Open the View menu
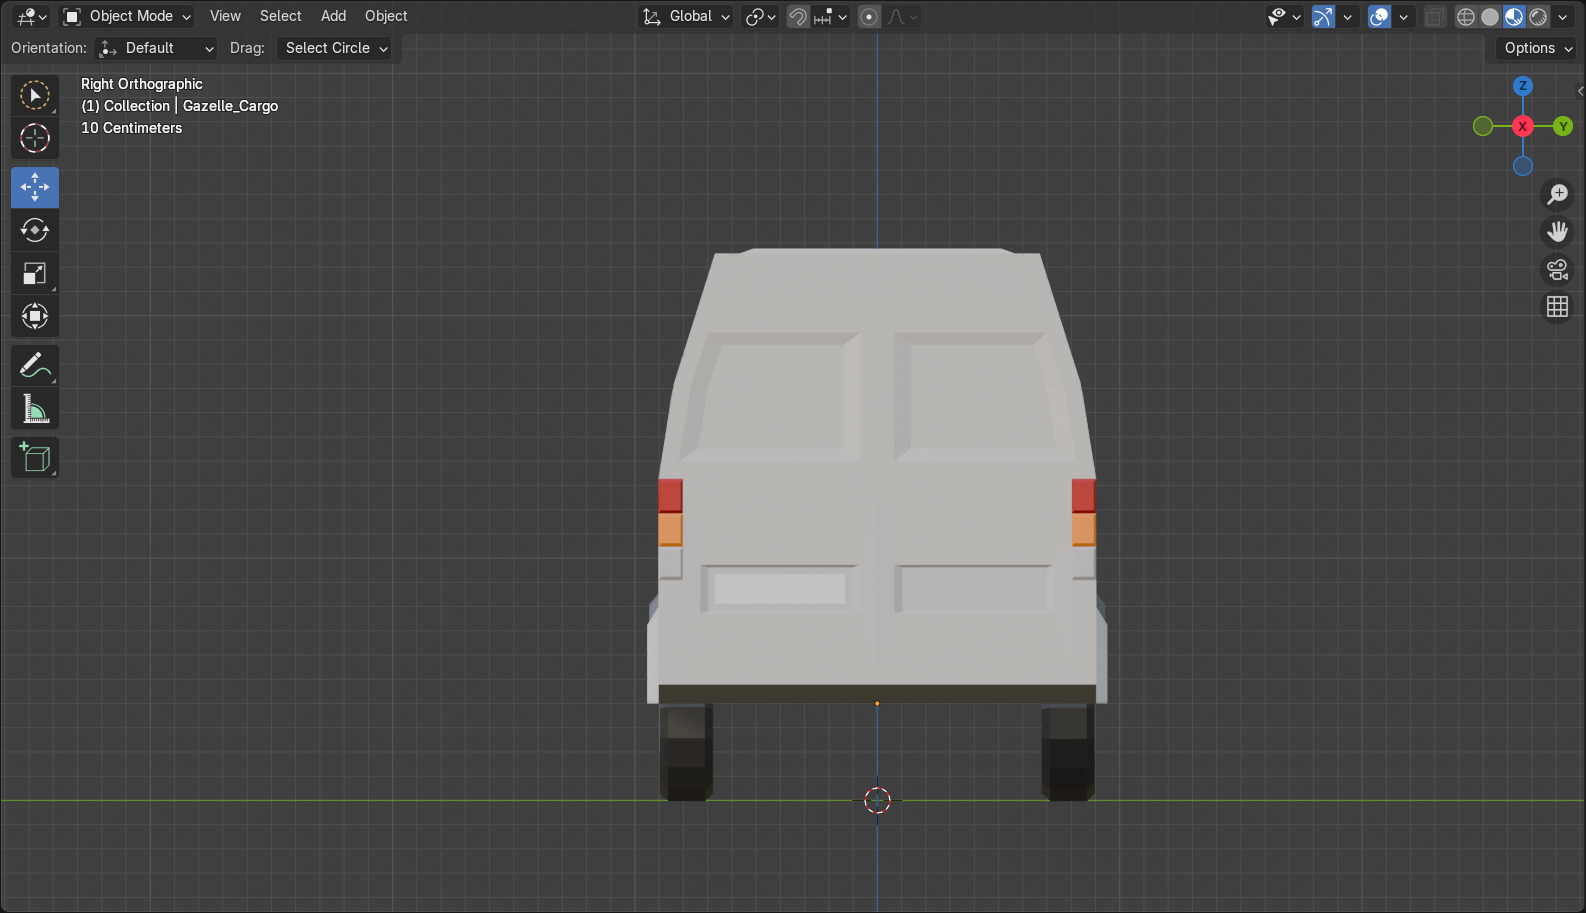Screen dimensions: 1586x913 point(225,16)
